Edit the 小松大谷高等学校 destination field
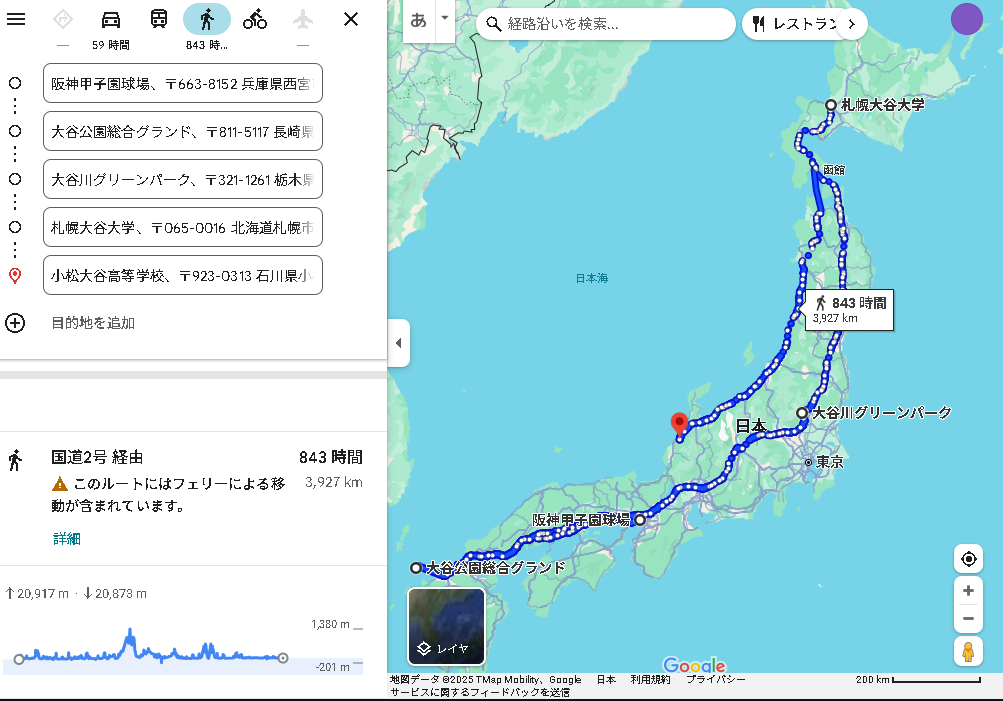 [x=183, y=275]
